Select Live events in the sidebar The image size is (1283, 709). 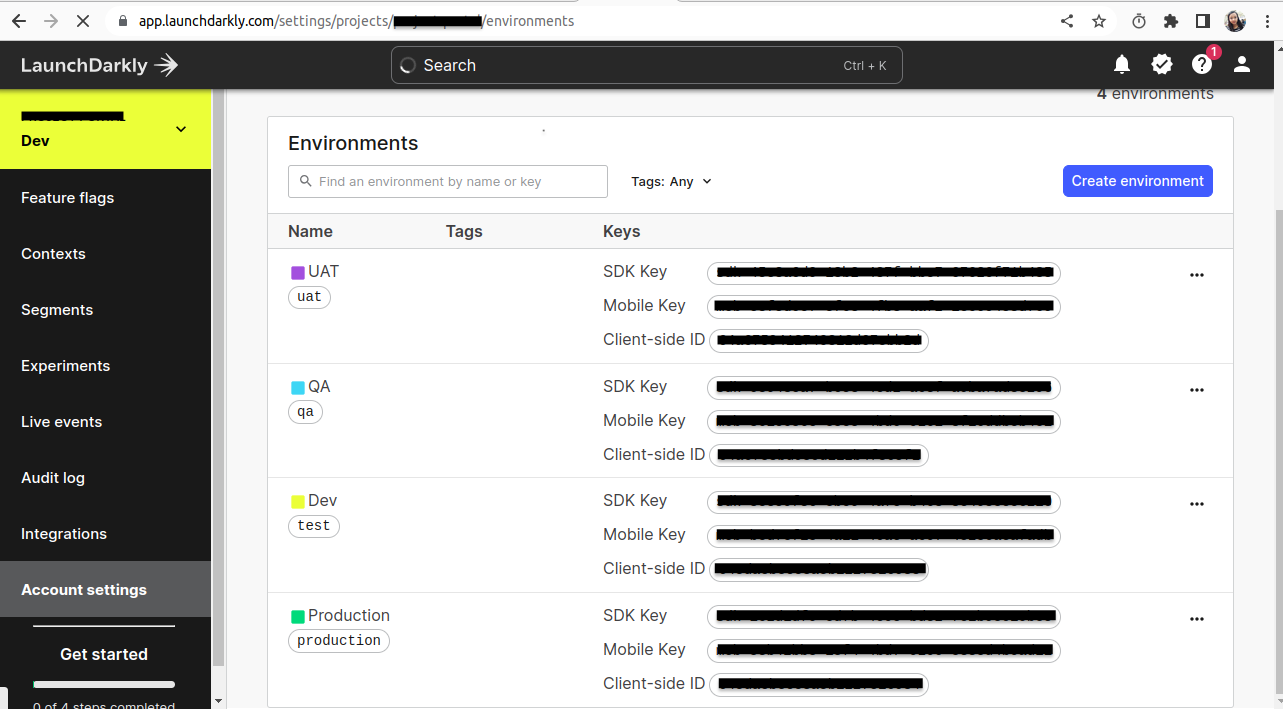click(x=61, y=421)
